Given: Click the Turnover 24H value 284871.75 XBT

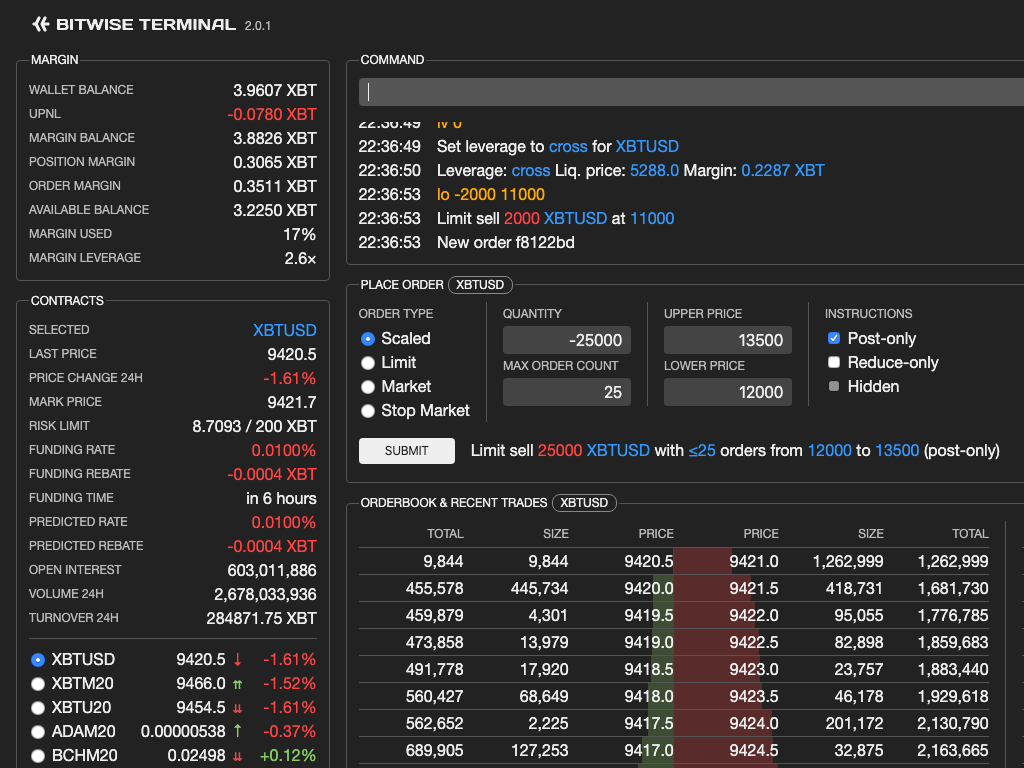Looking at the screenshot, I should (261, 618).
